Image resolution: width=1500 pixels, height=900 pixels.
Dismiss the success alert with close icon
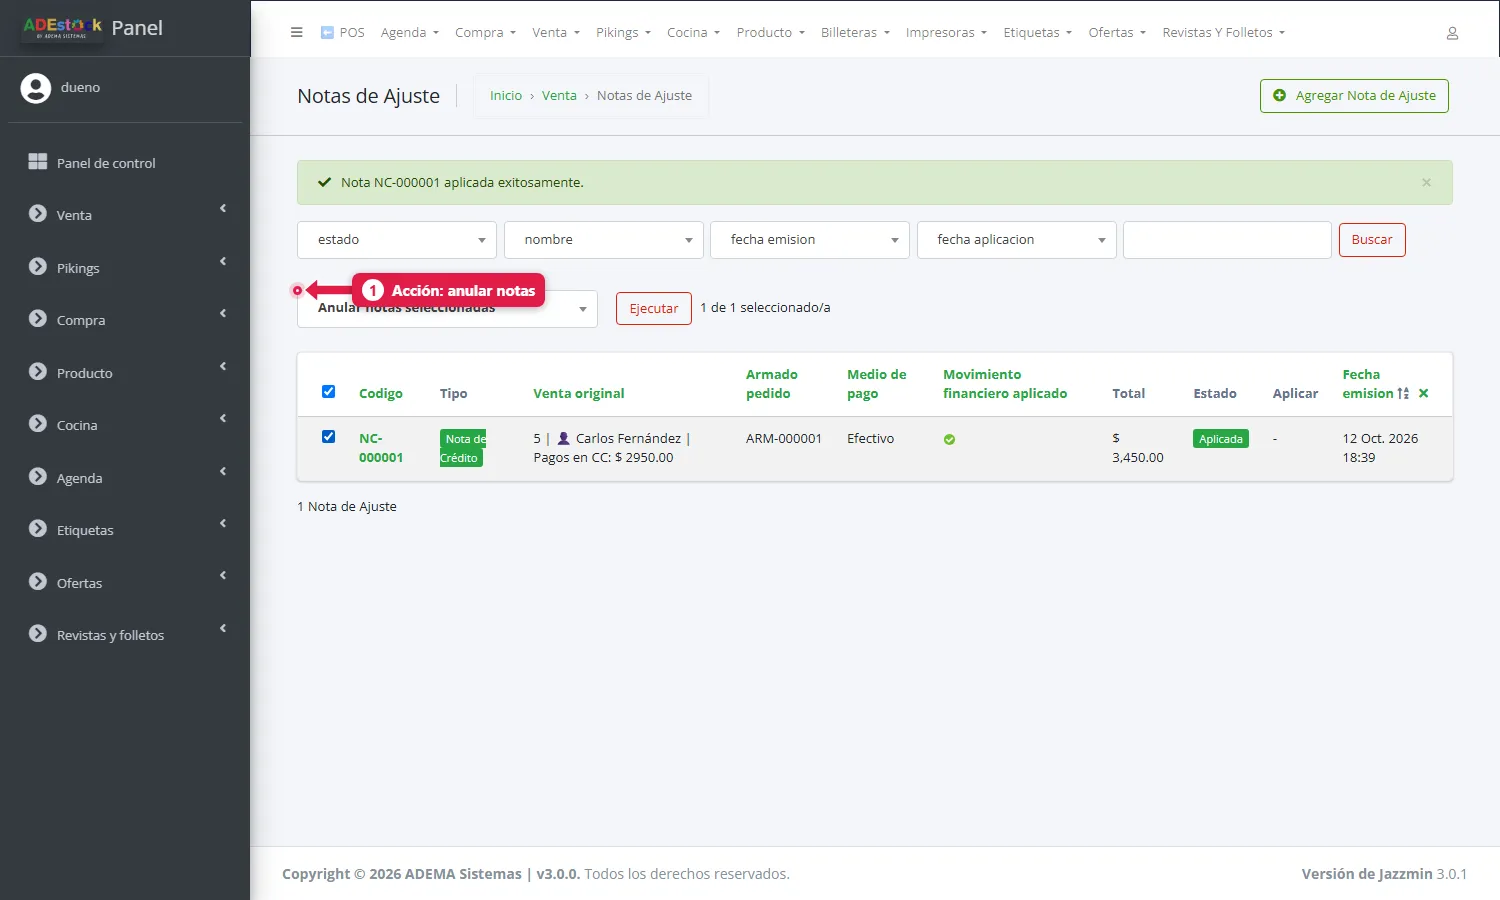coord(1426,182)
